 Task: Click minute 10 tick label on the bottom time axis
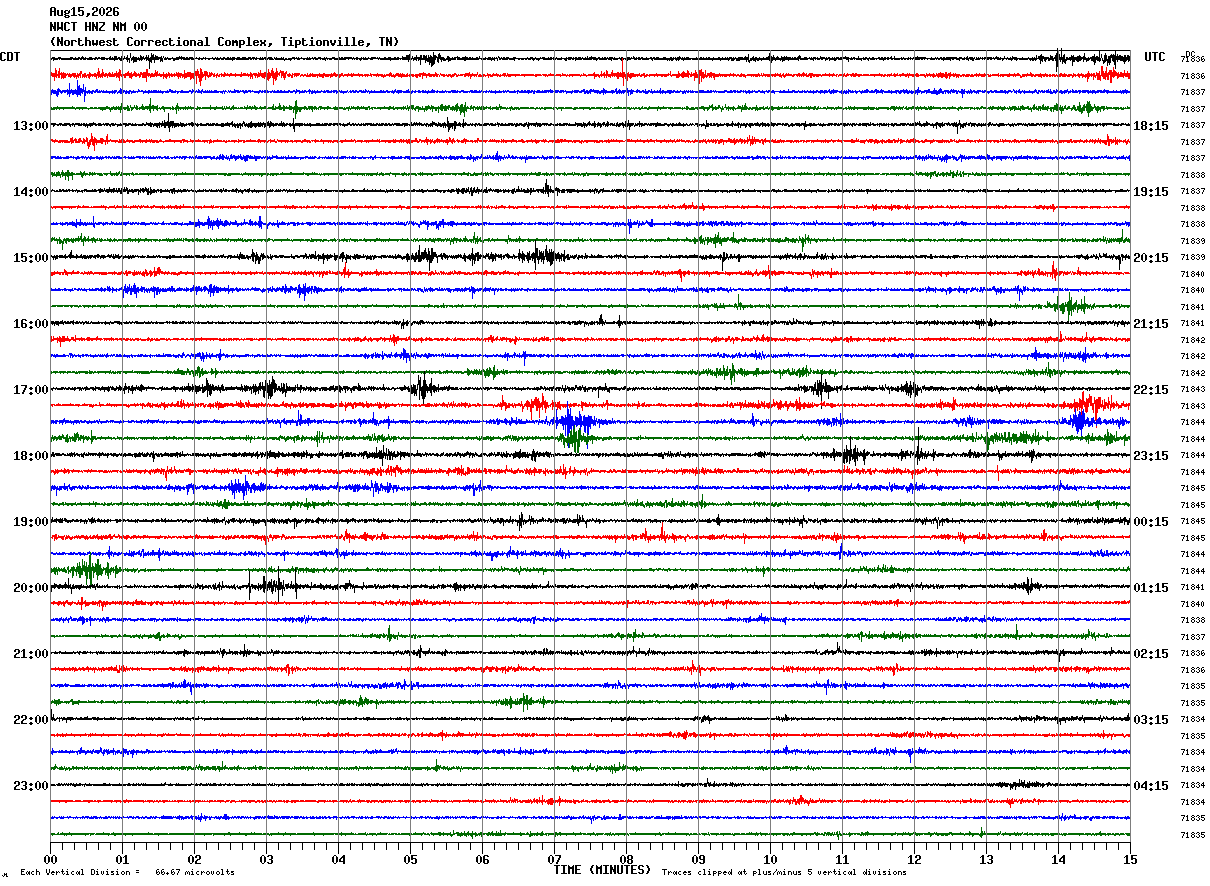coord(770,860)
